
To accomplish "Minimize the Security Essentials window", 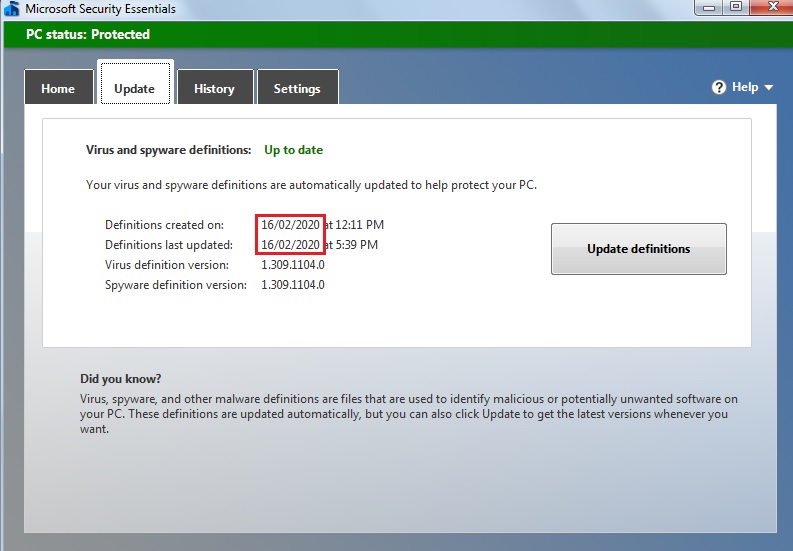I will pos(709,8).
